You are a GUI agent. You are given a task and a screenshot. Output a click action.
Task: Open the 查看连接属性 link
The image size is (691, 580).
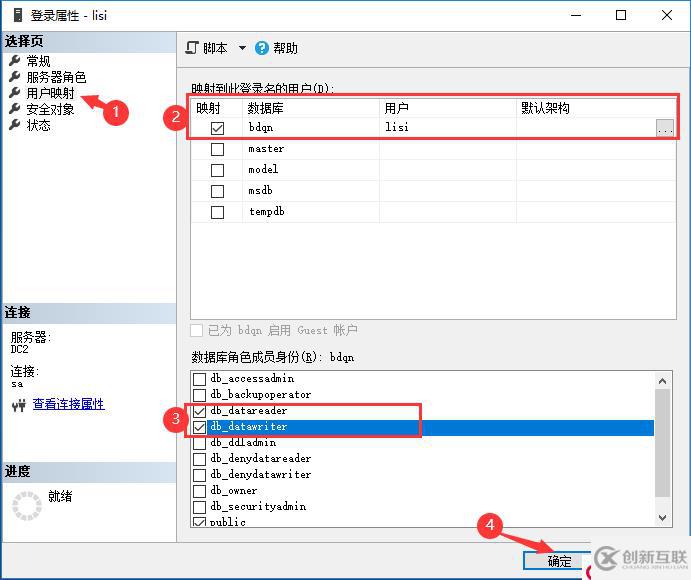click(x=69, y=404)
